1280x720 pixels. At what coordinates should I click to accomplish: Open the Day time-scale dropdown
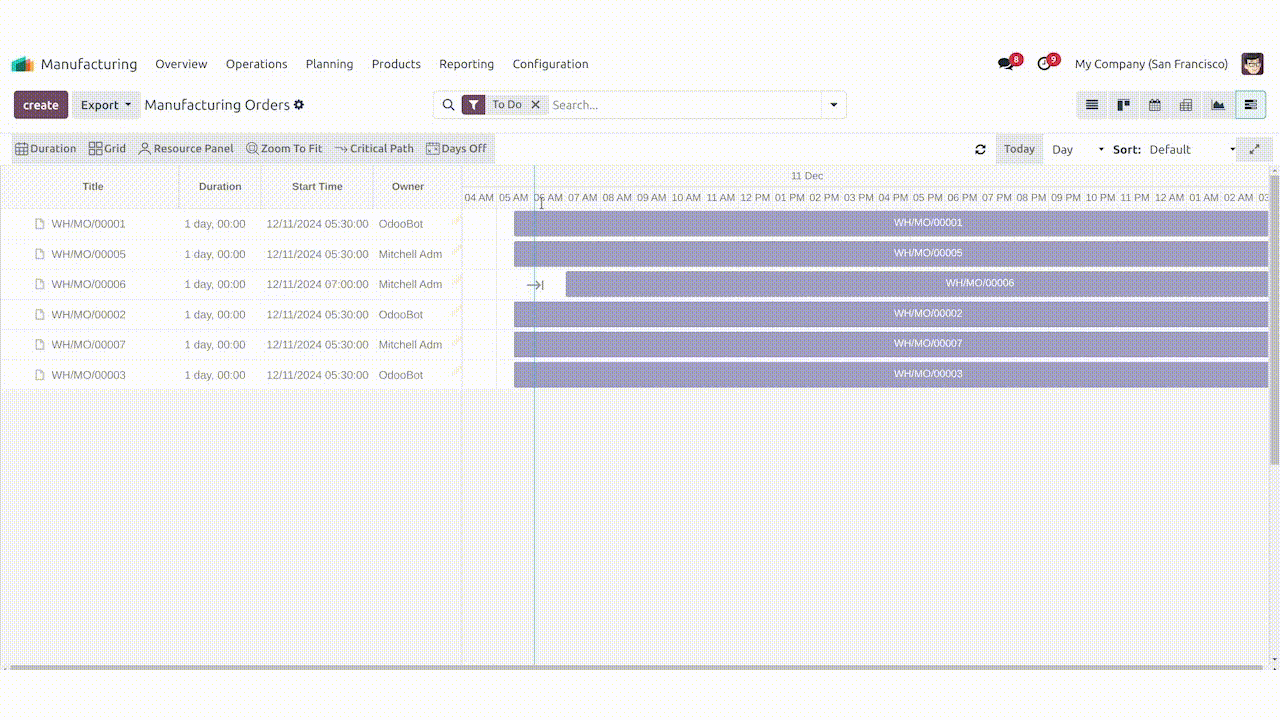pyautogui.click(x=1077, y=149)
